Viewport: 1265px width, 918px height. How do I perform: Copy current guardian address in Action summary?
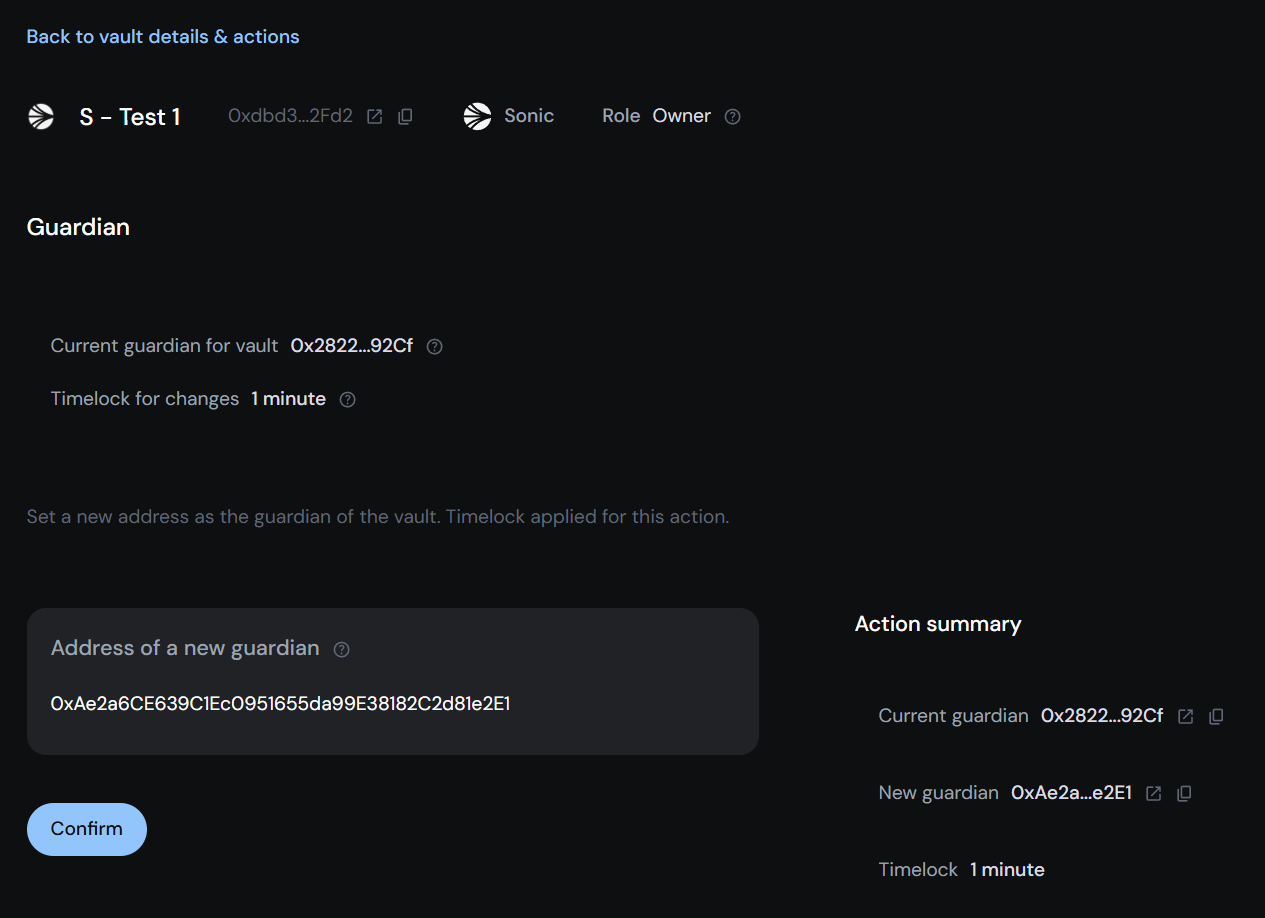1216,717
